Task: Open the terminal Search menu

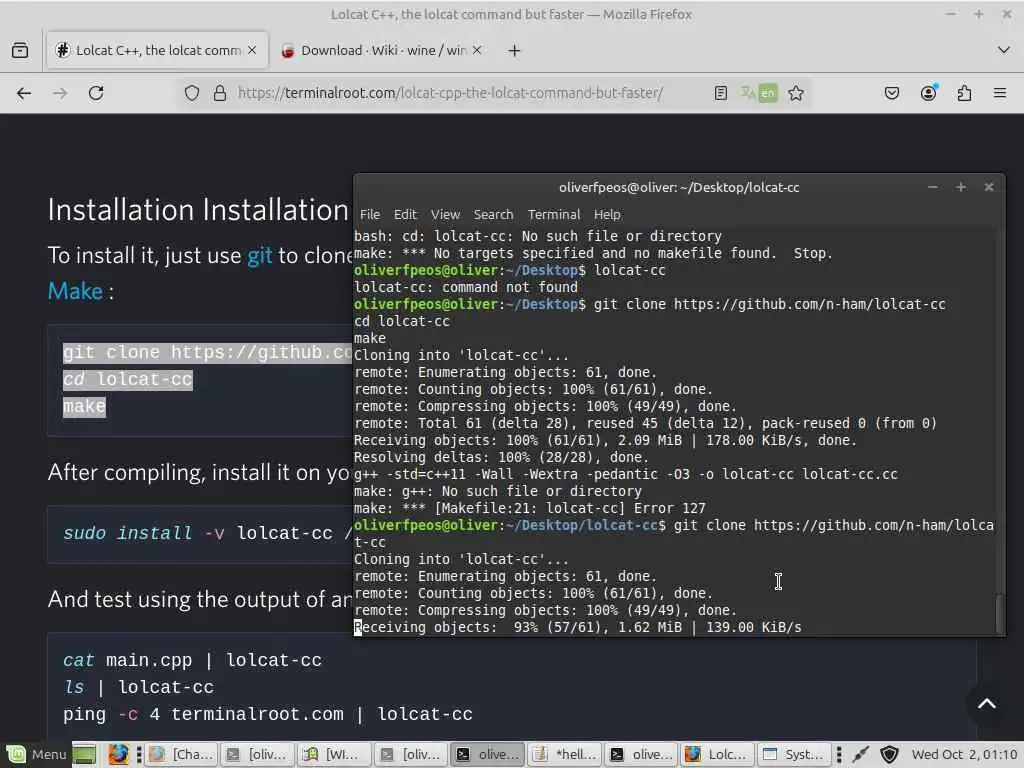Action: point(493,215)
